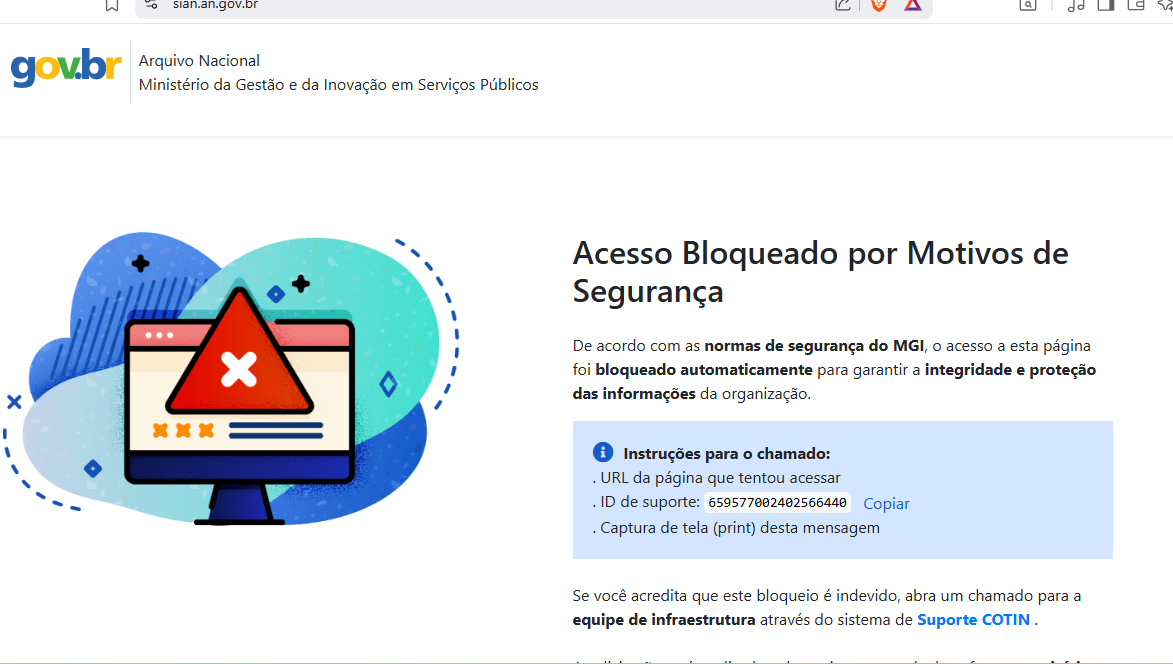Image resolution: width=1173 pixels, height=664 pixels.
Task: Click Ministério da Gestão header subtitle
Action: (x=338, y=85)
